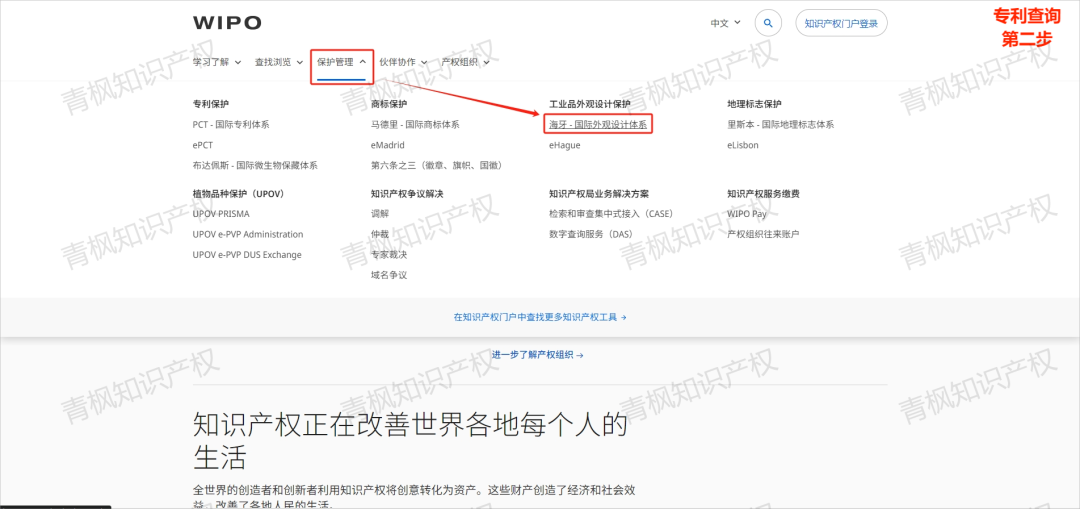Open the 中文 language dropdown
1080x509 pixels.
point(726,23)
